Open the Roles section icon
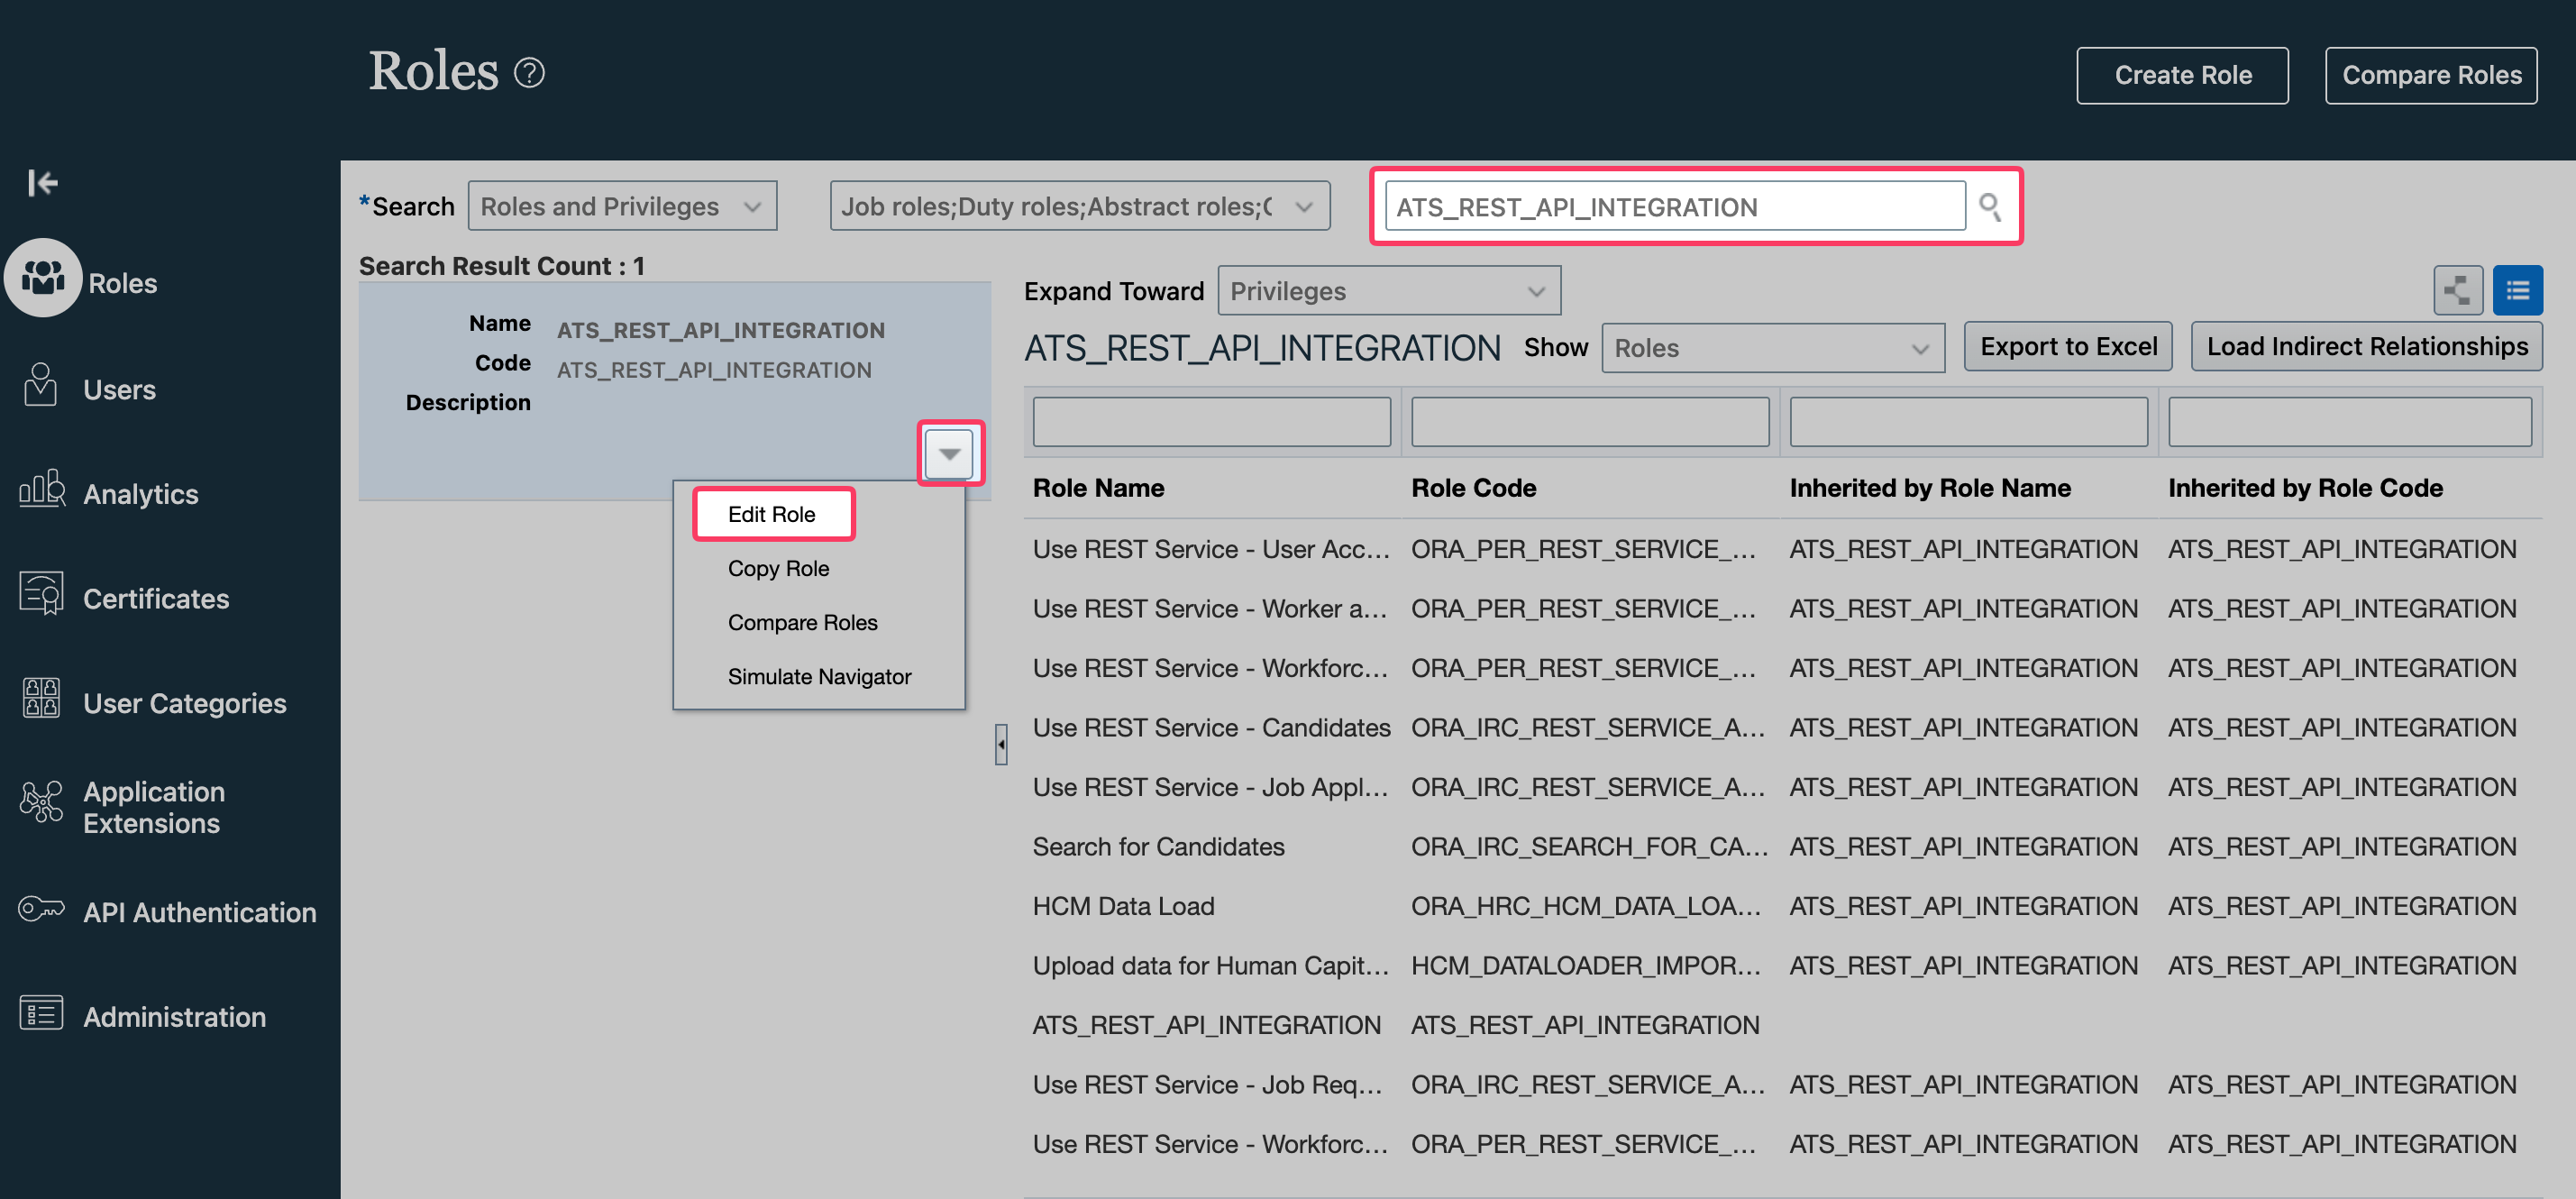Screen dimensions: 2576x1199 click(43, 279)
